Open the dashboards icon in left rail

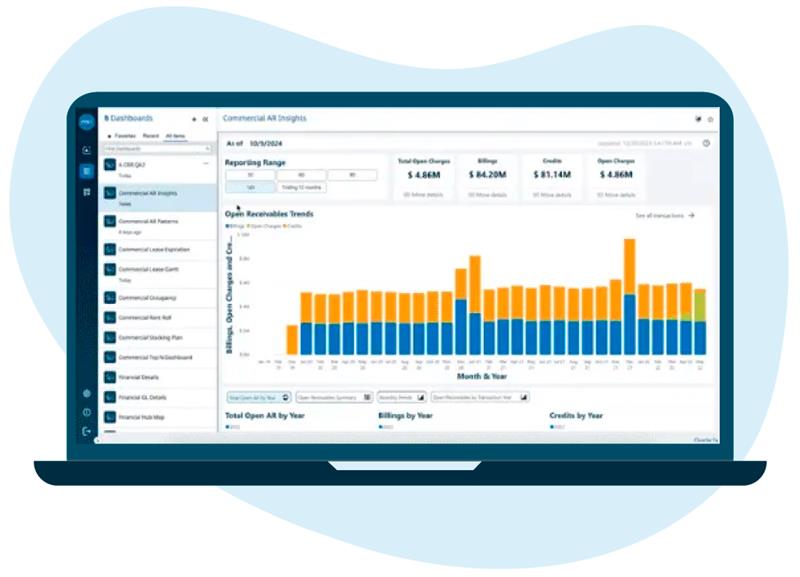tap(87, 171)
